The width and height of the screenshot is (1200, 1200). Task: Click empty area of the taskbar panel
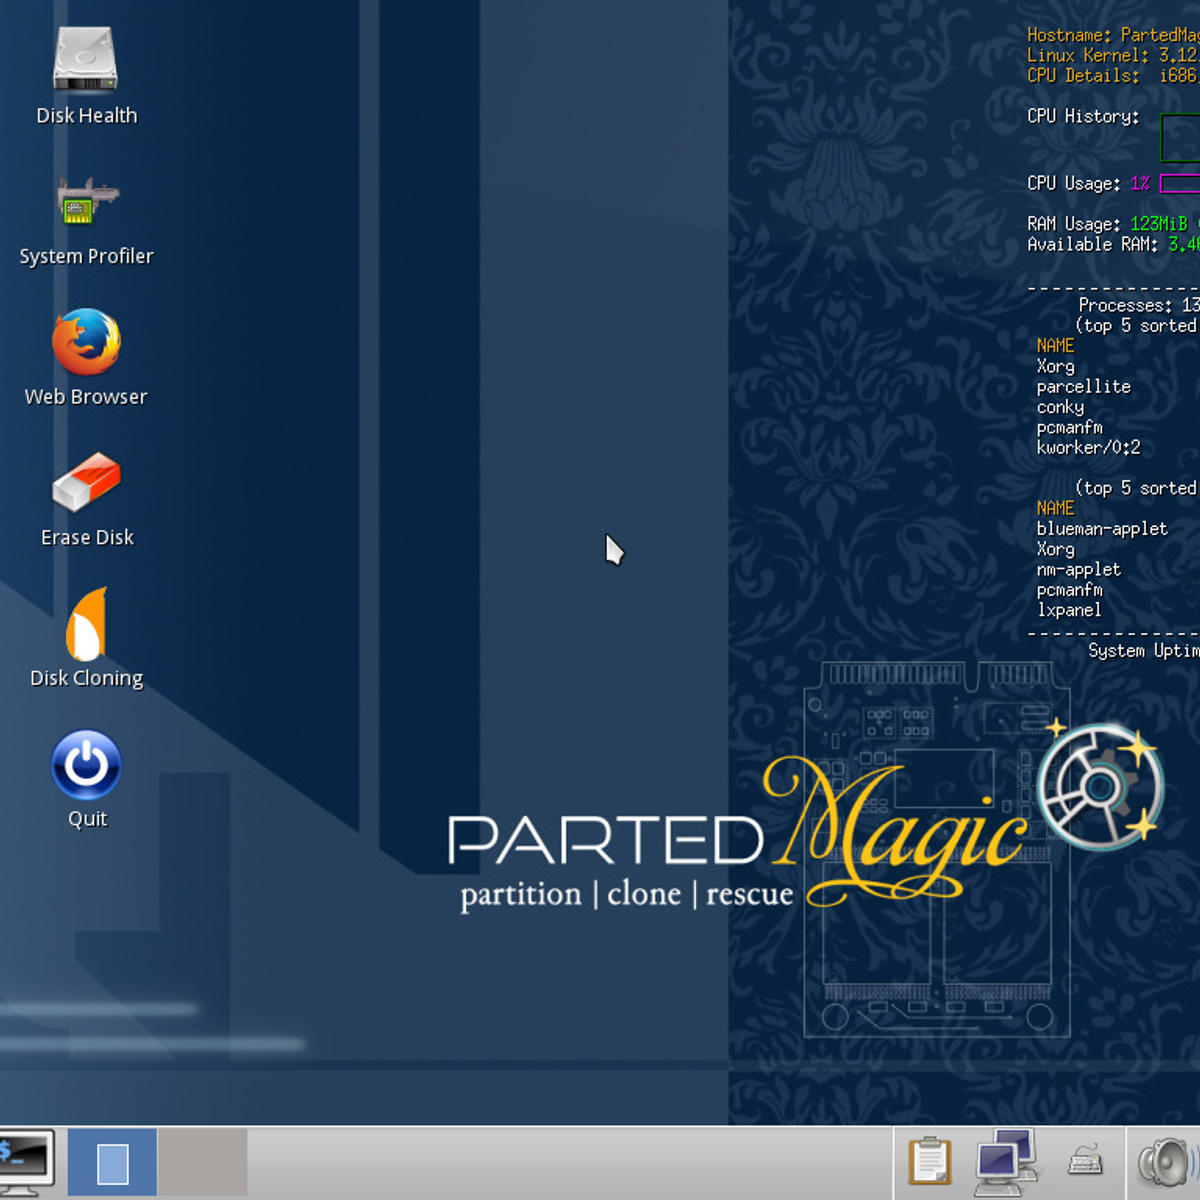(x=570, y=1163)
